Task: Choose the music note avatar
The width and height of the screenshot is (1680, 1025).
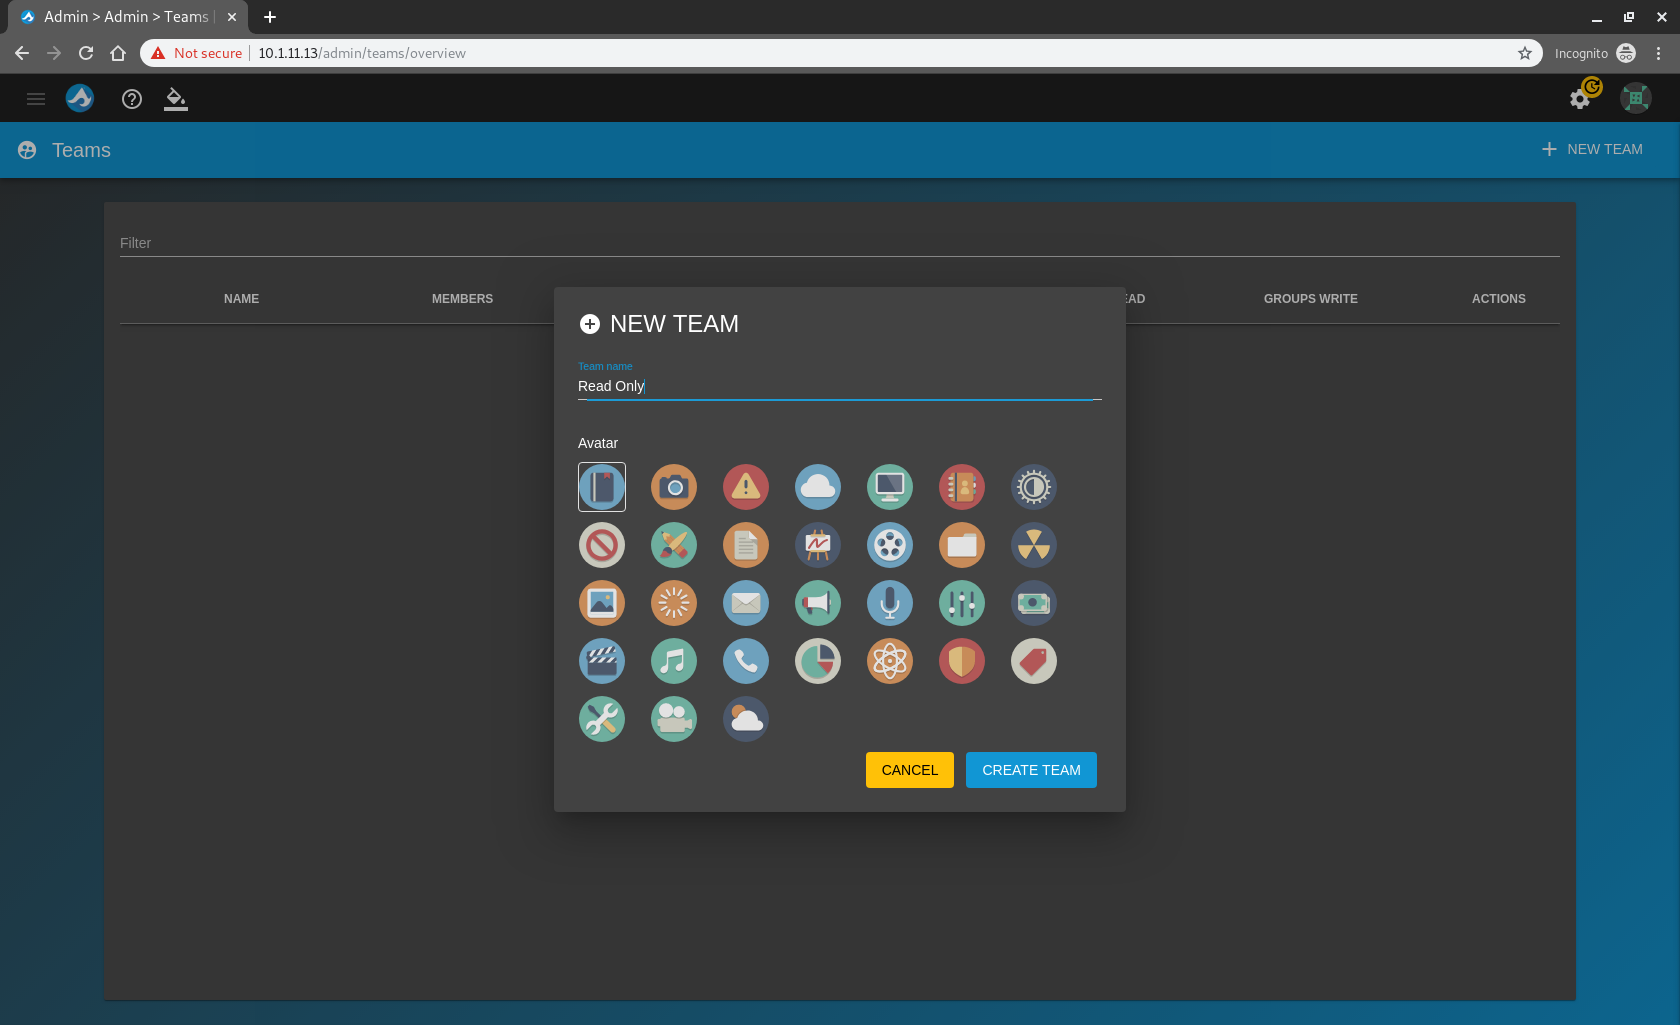Action: tap(674, 661)
